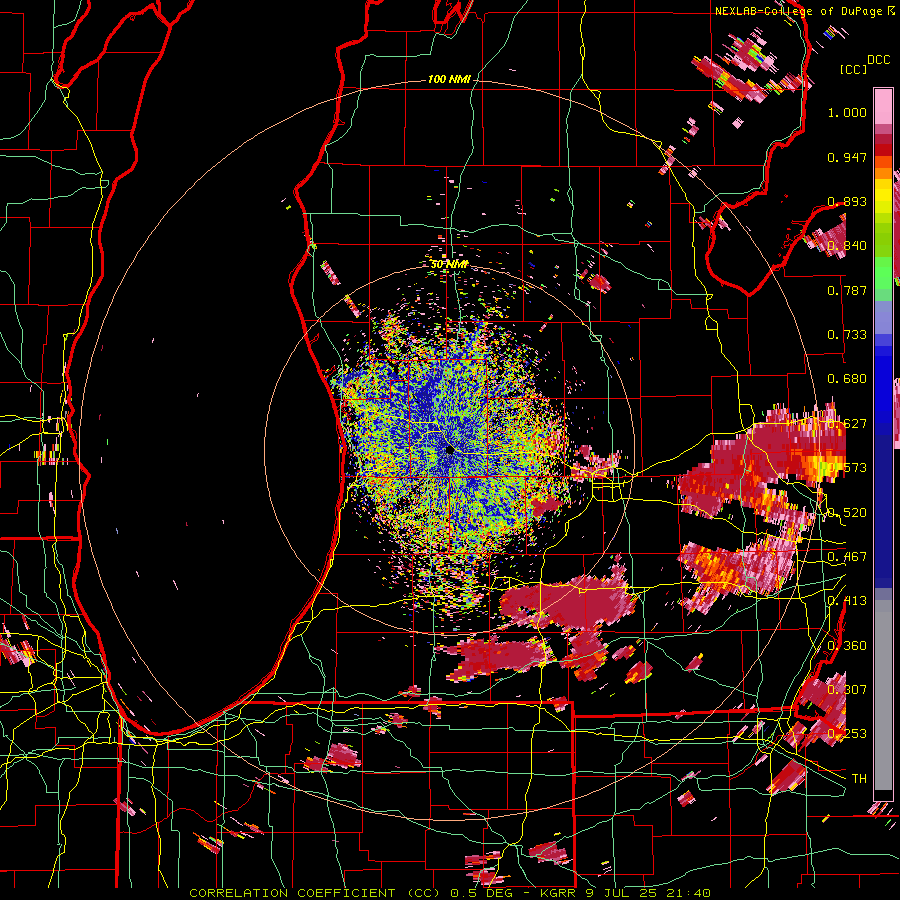Click the dark navy segment of the color bar
The height and width of the screenshot is (900, 900).
(x=883, y=511)
